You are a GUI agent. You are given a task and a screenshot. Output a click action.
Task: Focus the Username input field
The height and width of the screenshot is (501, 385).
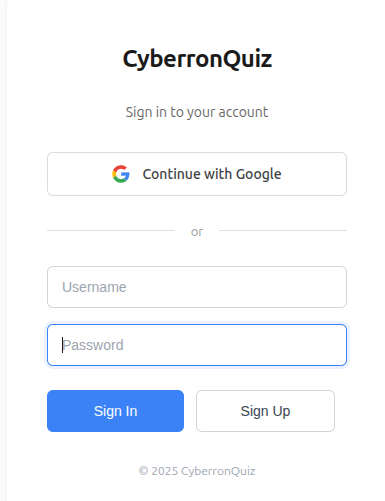(x=197, y=287)
